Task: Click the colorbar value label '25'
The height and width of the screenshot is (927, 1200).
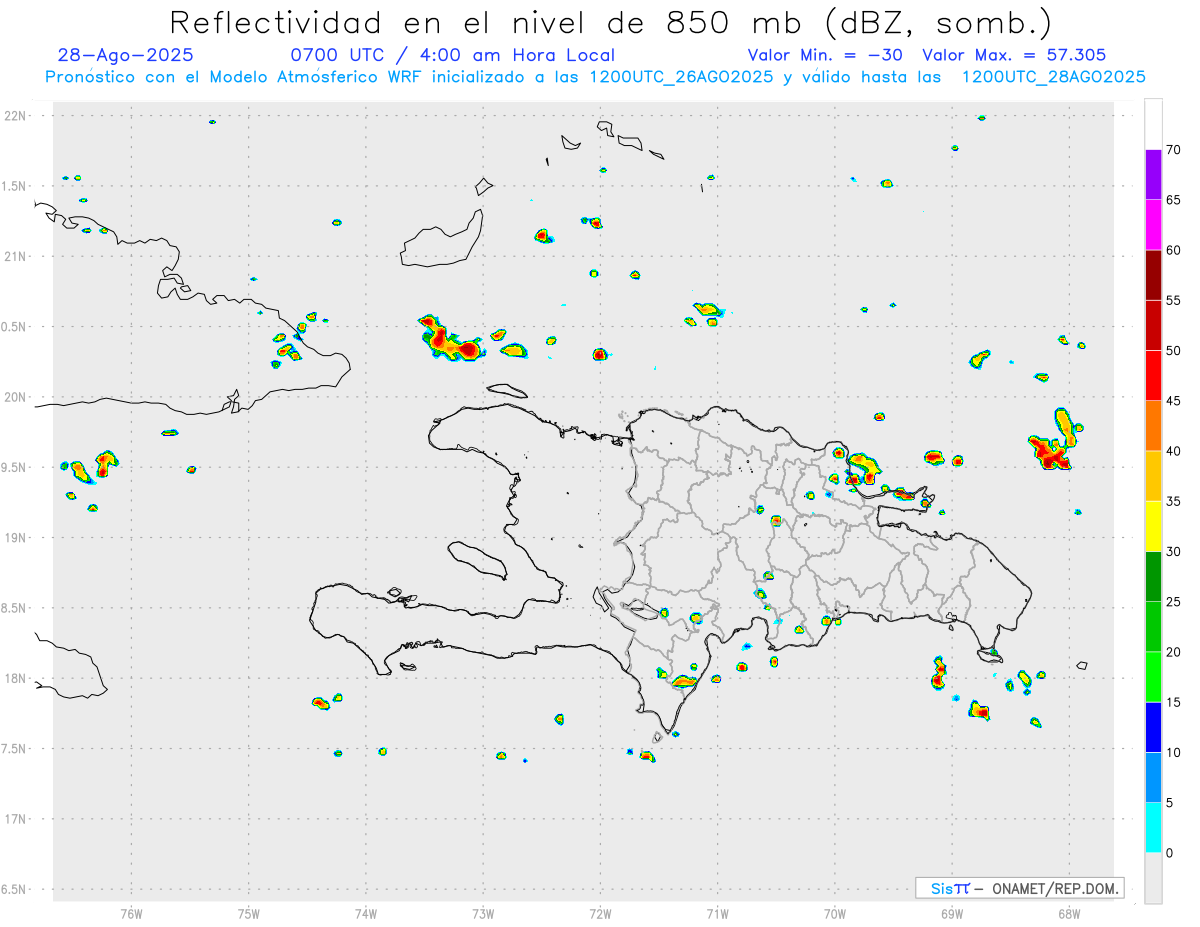Action: 1173,602
